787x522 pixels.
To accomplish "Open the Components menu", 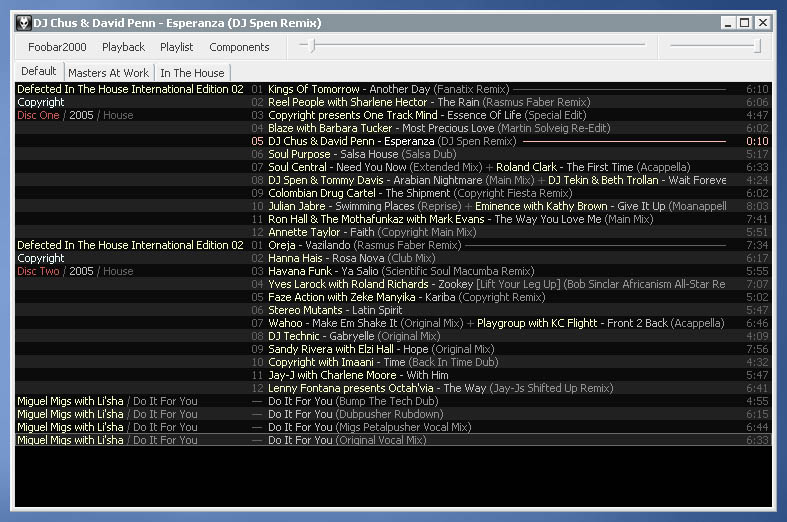I will [239, 47].
